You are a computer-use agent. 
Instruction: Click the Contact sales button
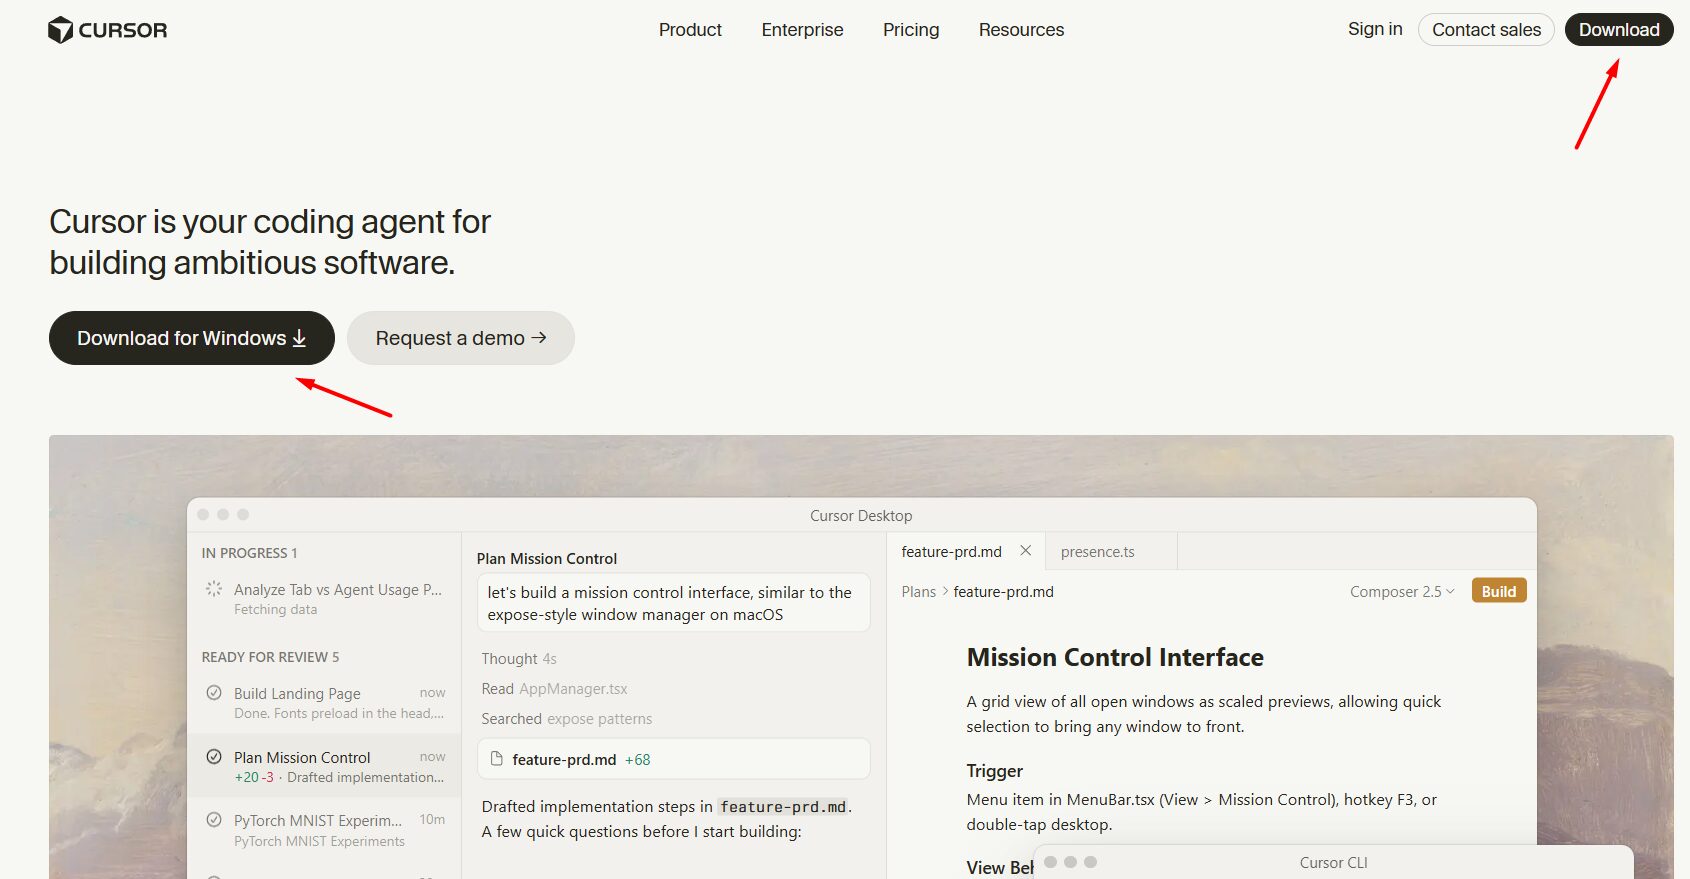click(x=1486, y=30)
